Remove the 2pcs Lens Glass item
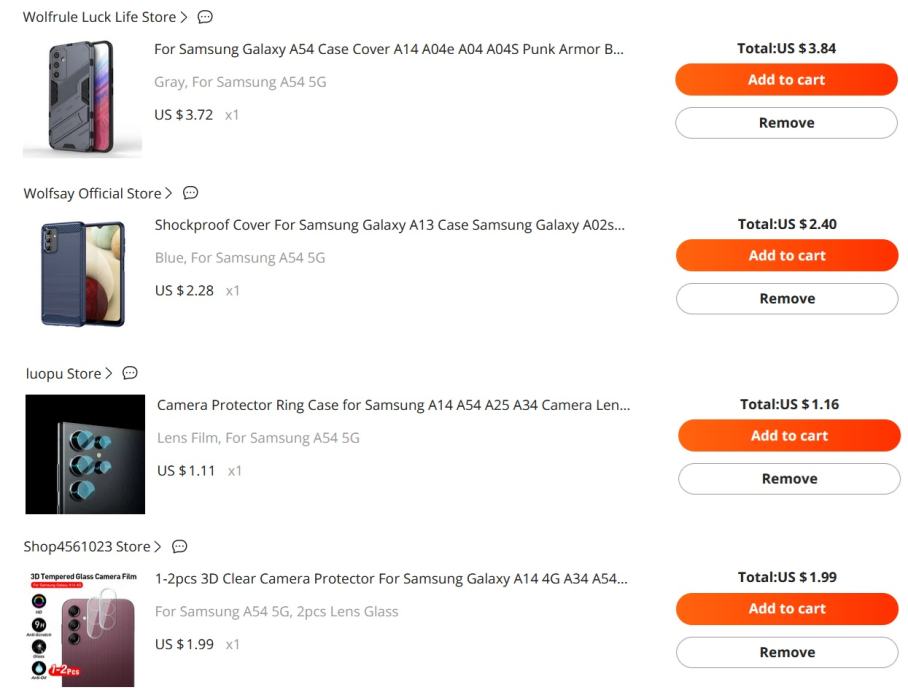908x690 pixels. coord(787,652)
